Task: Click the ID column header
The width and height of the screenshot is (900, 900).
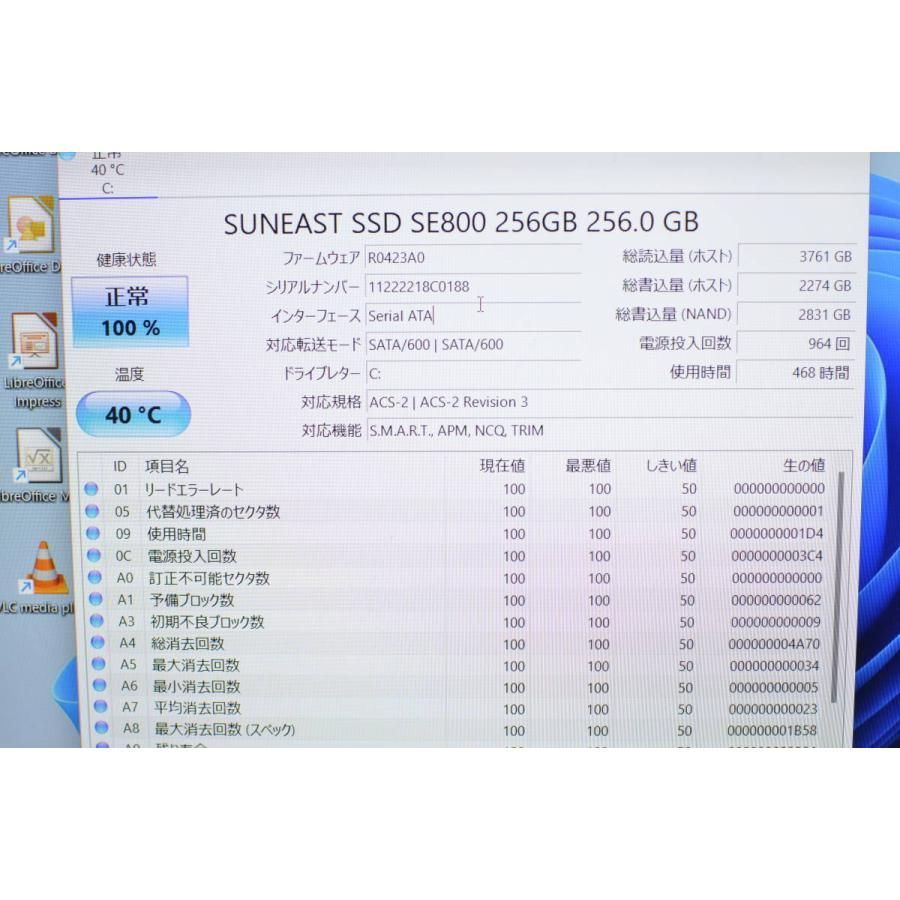Action: coord(119,466)
